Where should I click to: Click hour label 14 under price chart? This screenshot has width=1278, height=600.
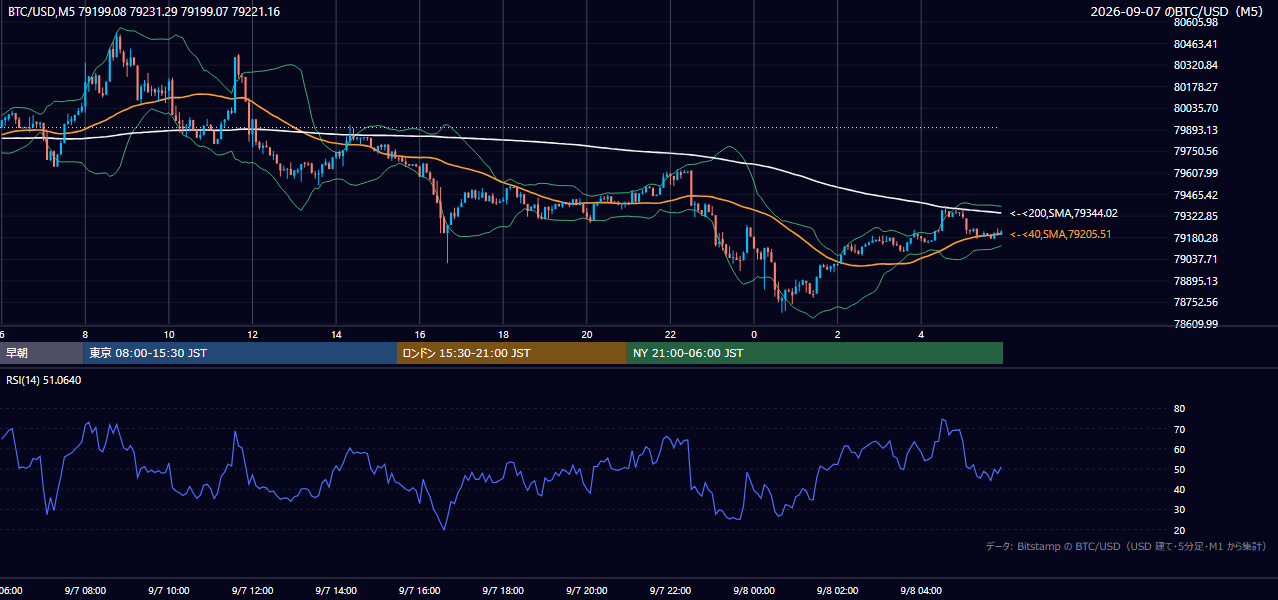pyautogui.click(x=336, y=334)
